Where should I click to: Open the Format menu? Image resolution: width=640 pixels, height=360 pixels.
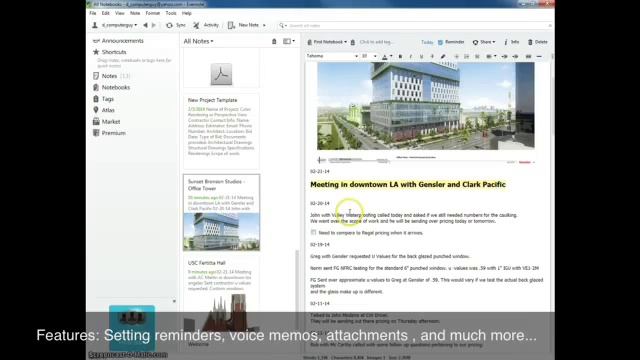[x=153, y=13]
